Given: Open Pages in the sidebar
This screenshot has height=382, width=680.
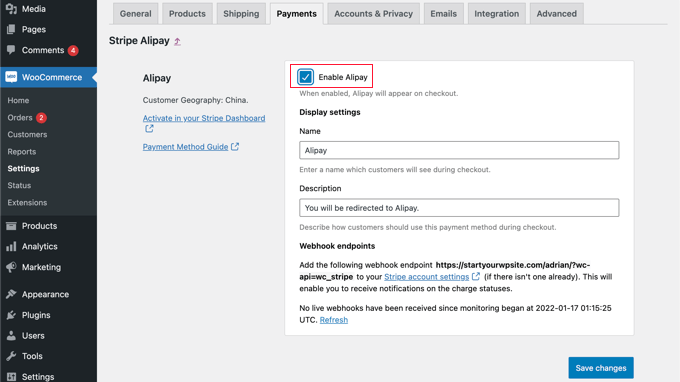Looking at the screenshot, I should click(34, 29).
